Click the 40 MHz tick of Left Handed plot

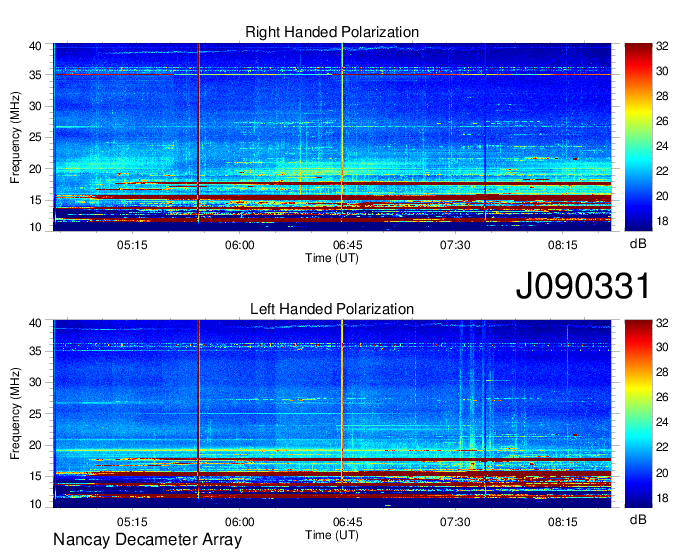(36, 323)
